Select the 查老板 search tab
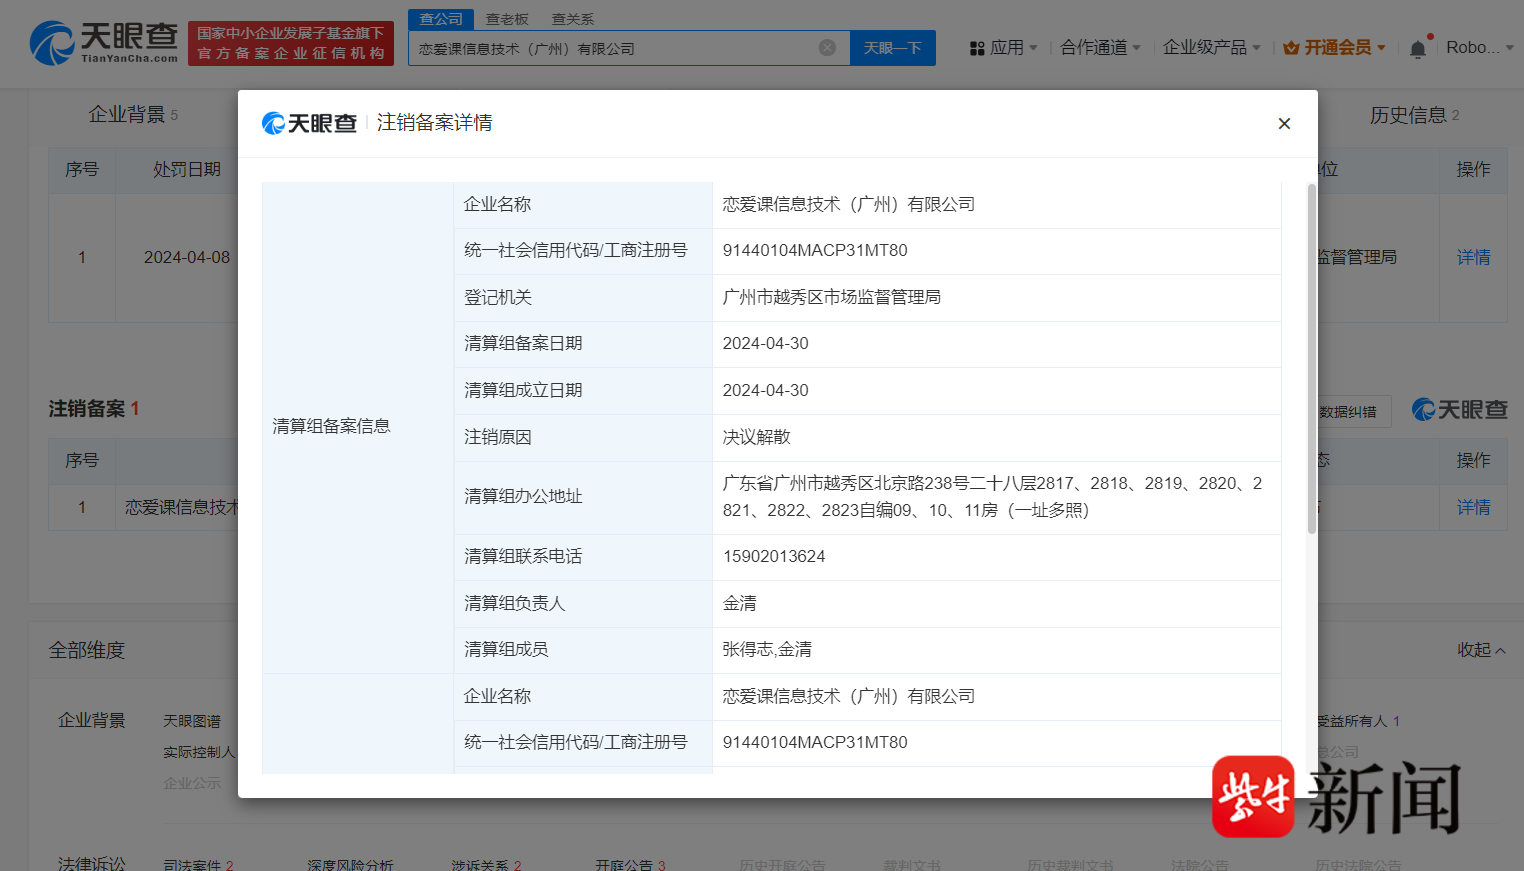 [507, 19]
